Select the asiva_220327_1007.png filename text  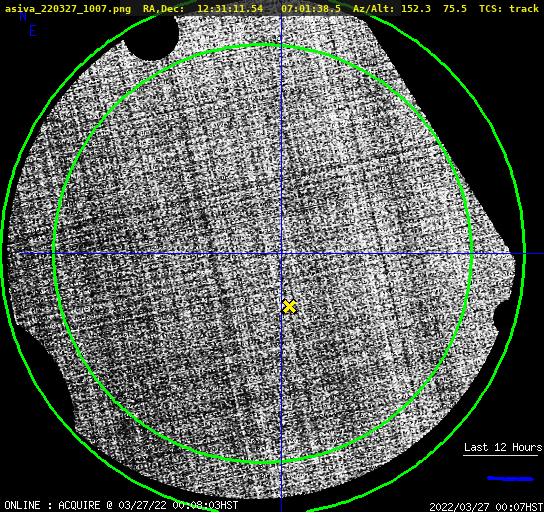[68, 9]
